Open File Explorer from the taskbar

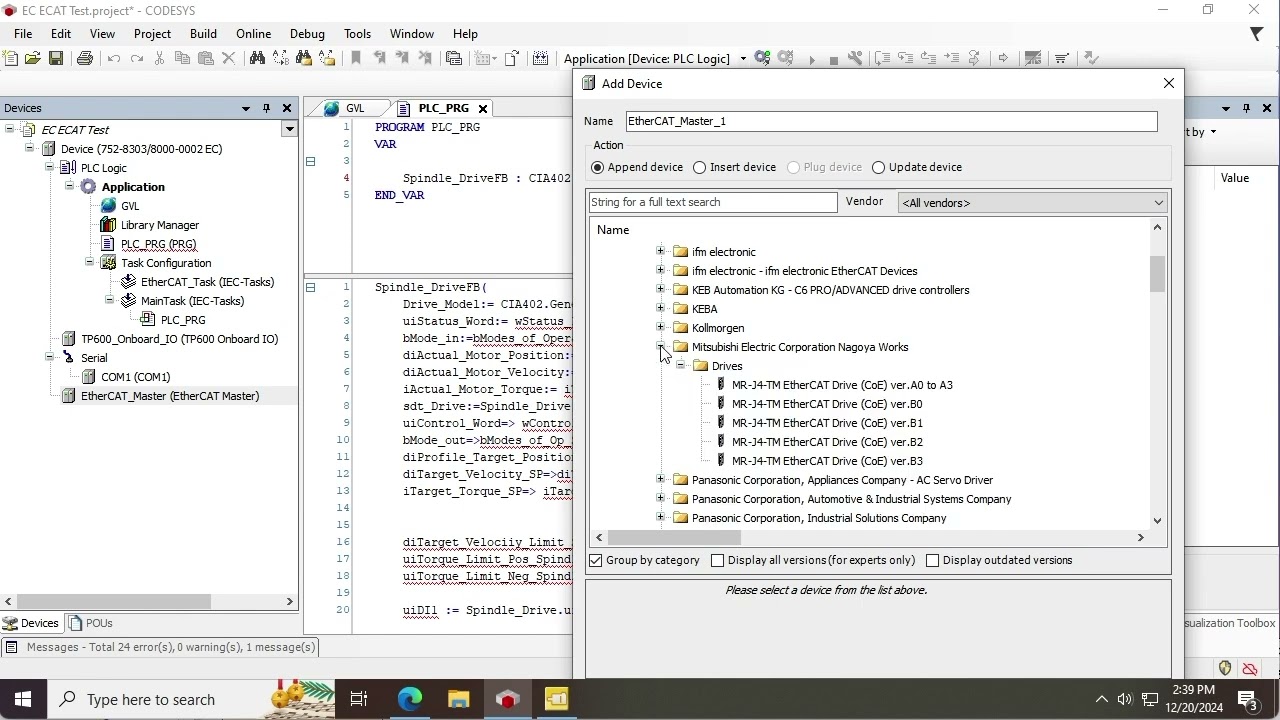tap(458, 699)
